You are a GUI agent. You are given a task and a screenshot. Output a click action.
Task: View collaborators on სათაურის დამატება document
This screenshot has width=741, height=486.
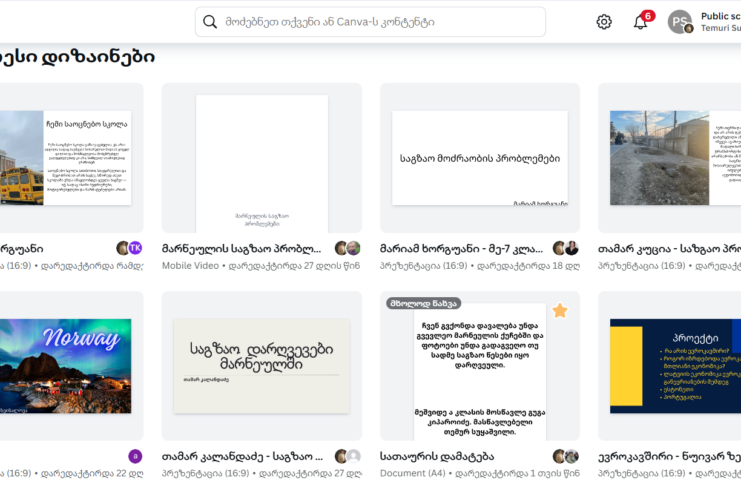(x=566, y=456)
